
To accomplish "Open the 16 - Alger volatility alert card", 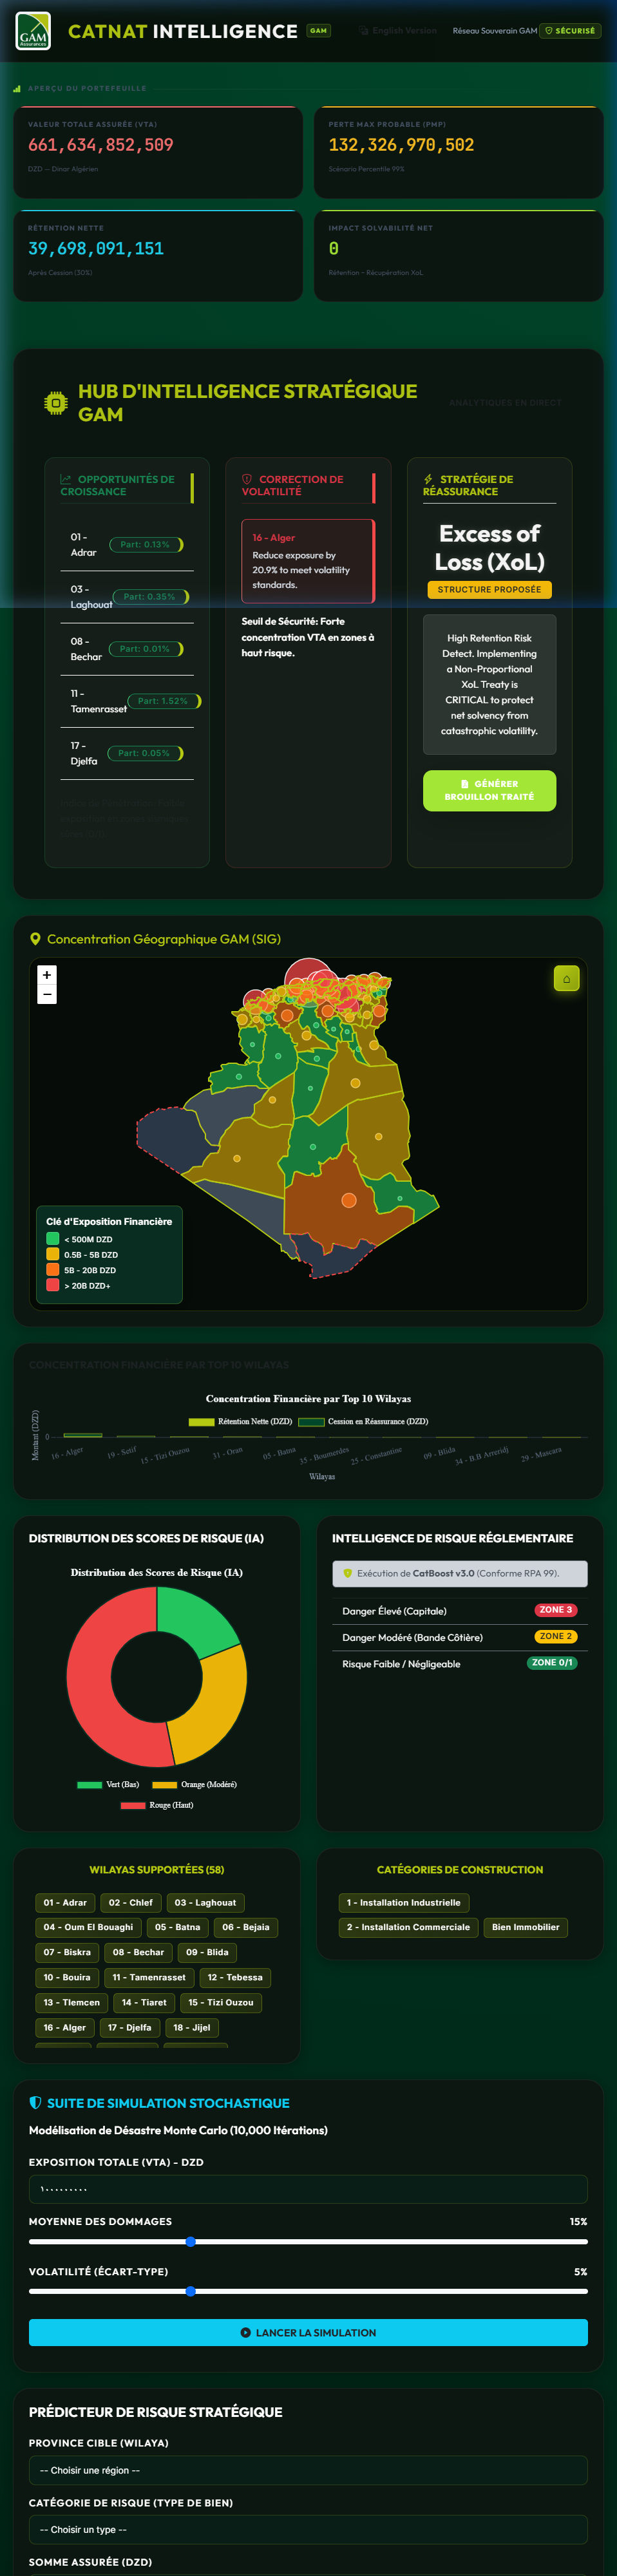I will 308,561.
